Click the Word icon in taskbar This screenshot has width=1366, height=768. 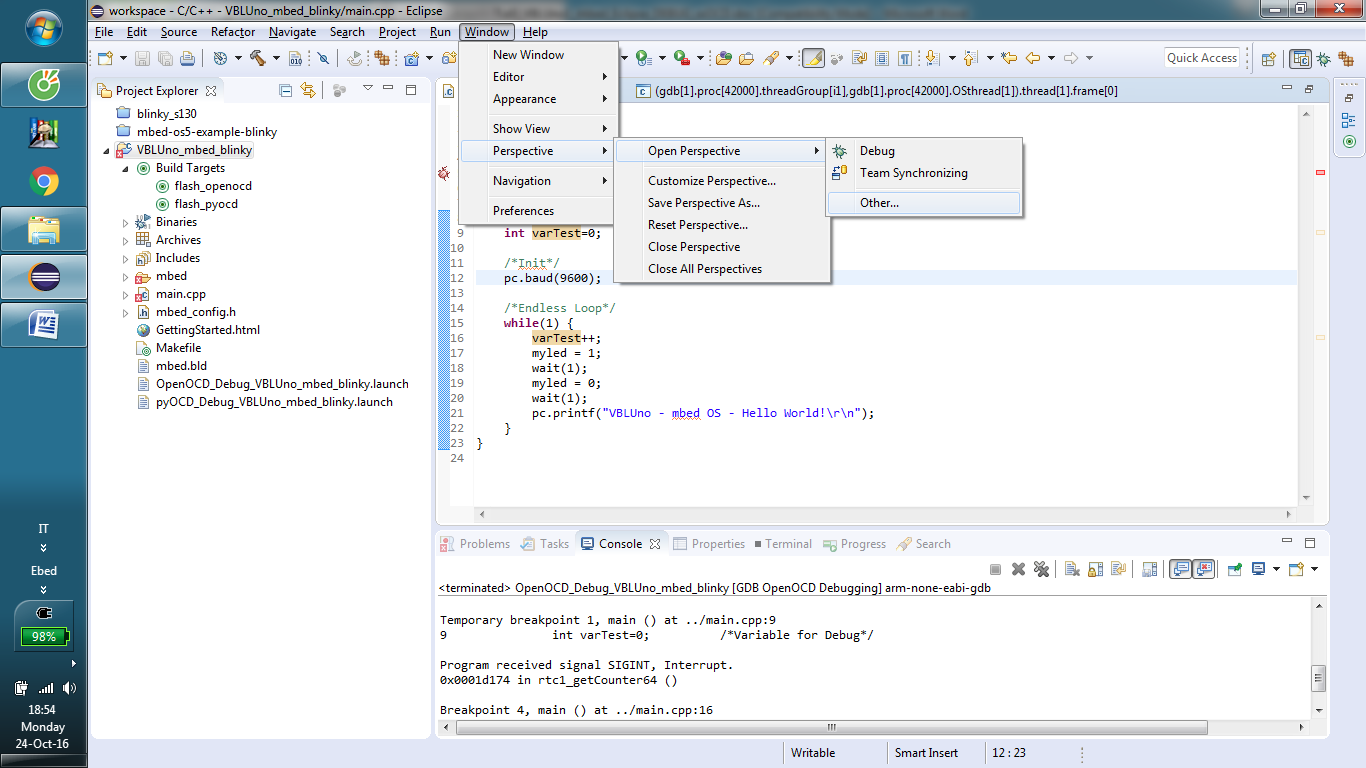tap(44, 325)
